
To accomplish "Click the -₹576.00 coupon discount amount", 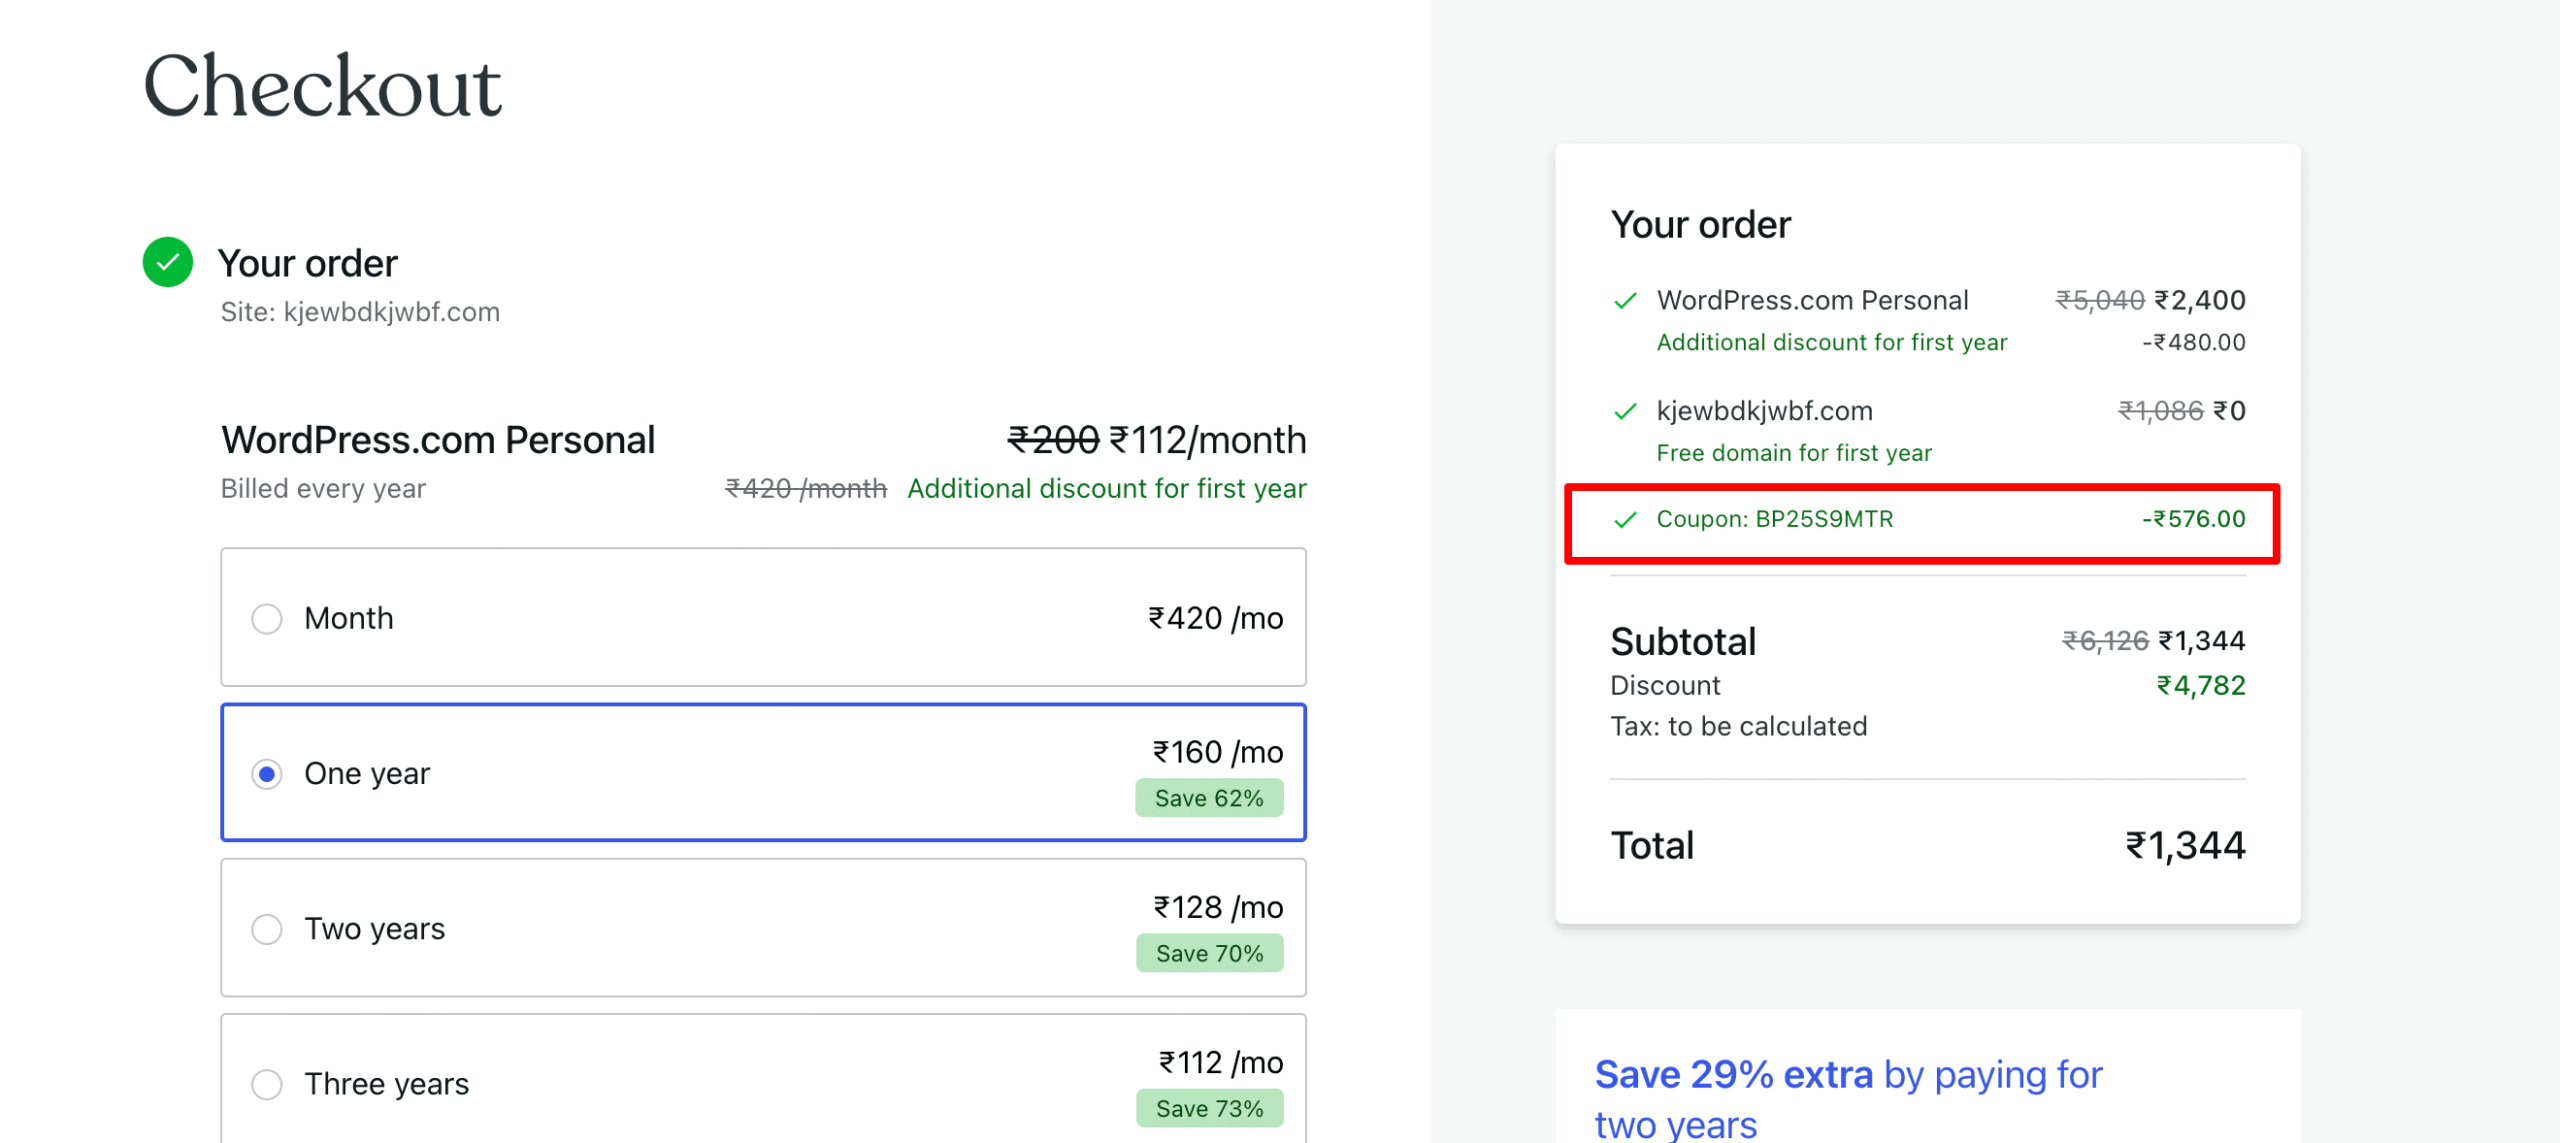I will click(x=2193, y=519).
